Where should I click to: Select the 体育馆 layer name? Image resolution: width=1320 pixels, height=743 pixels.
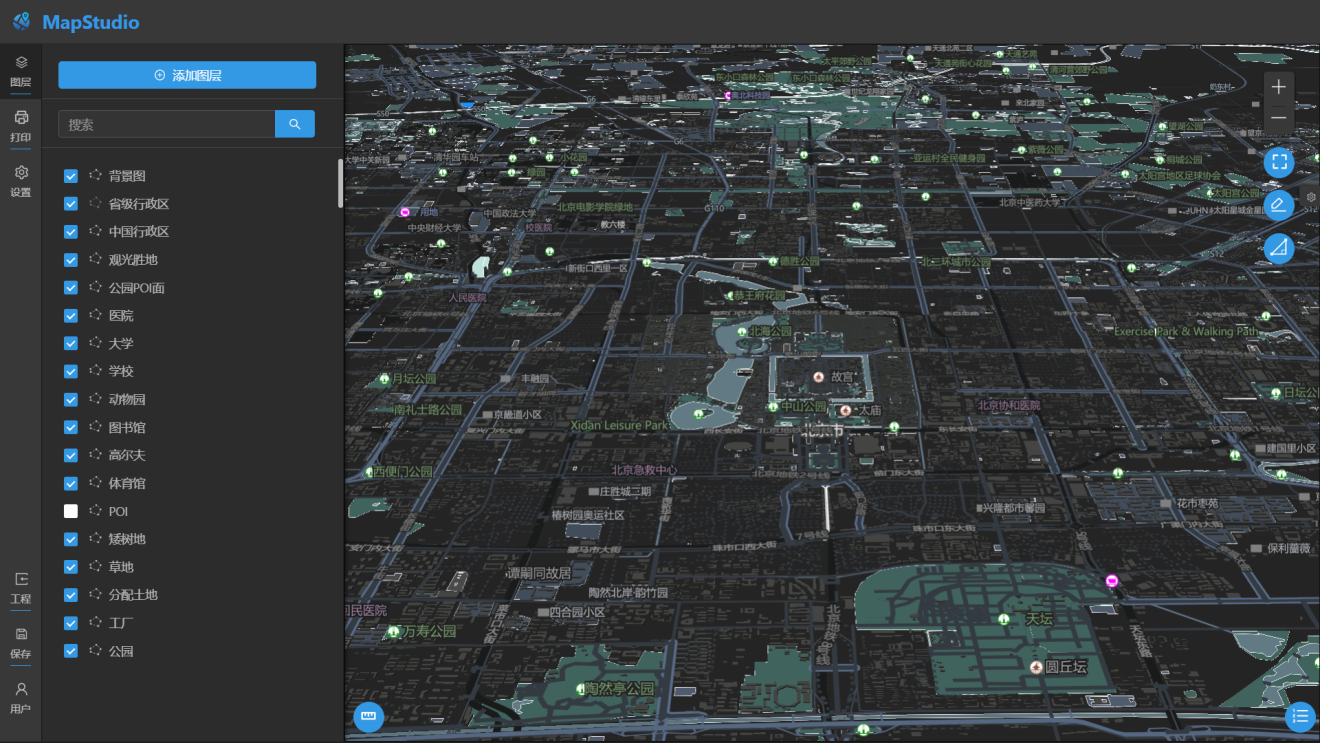[127, 483]
